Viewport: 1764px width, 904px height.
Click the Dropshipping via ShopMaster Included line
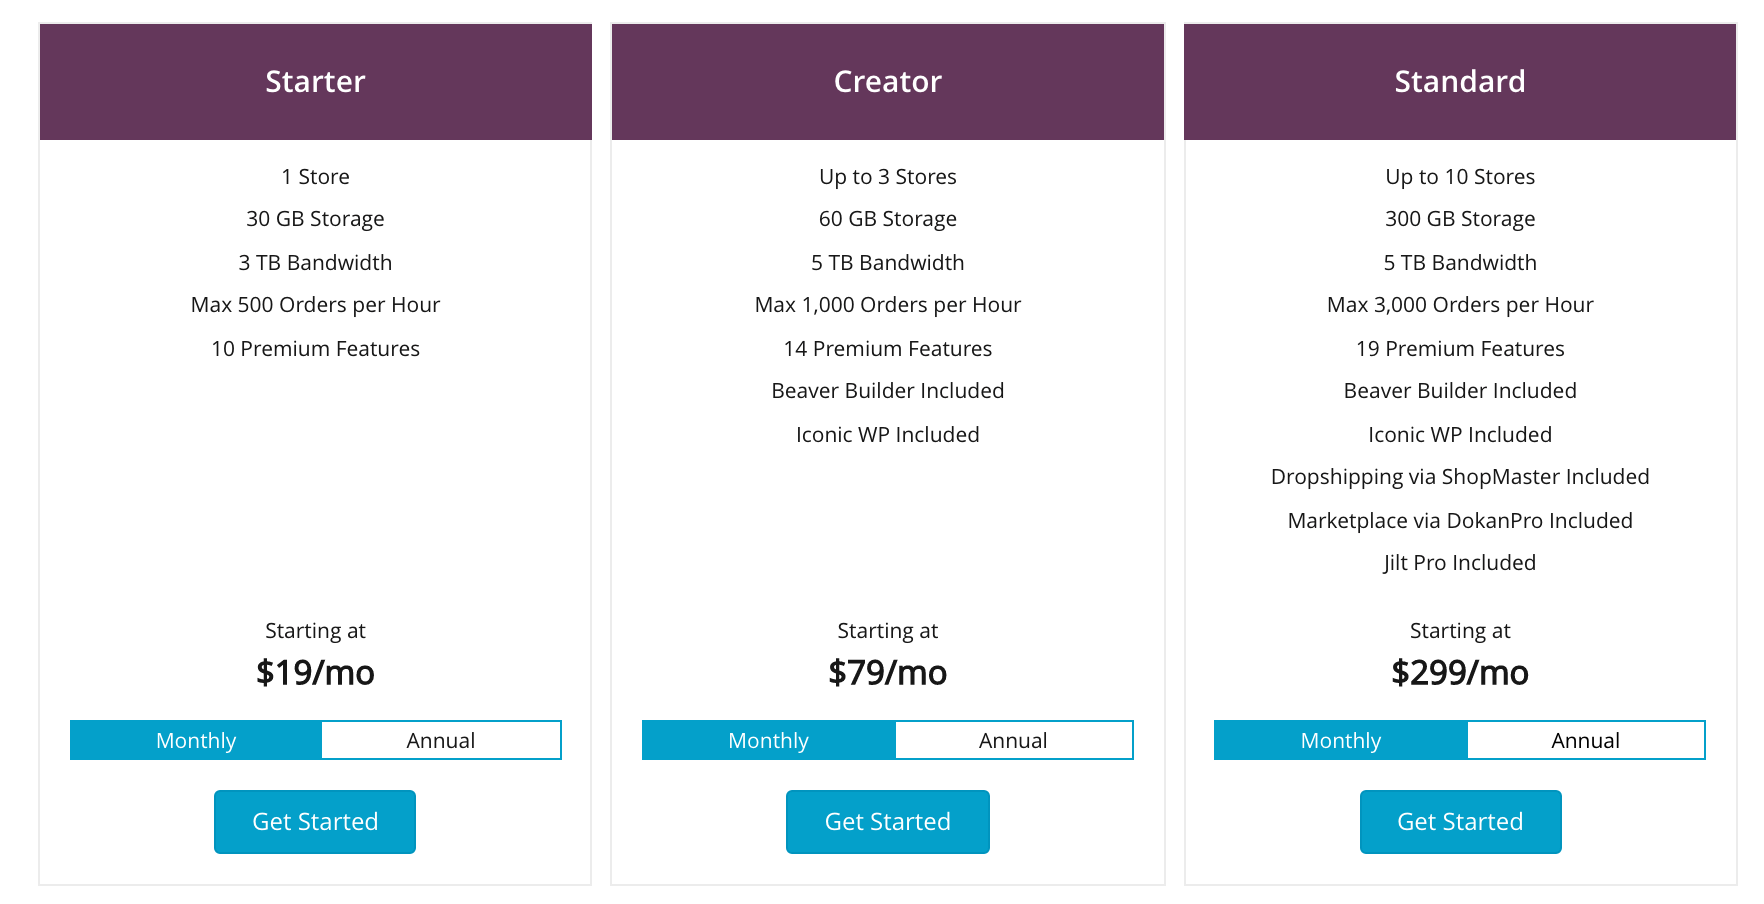point(1460,477)
